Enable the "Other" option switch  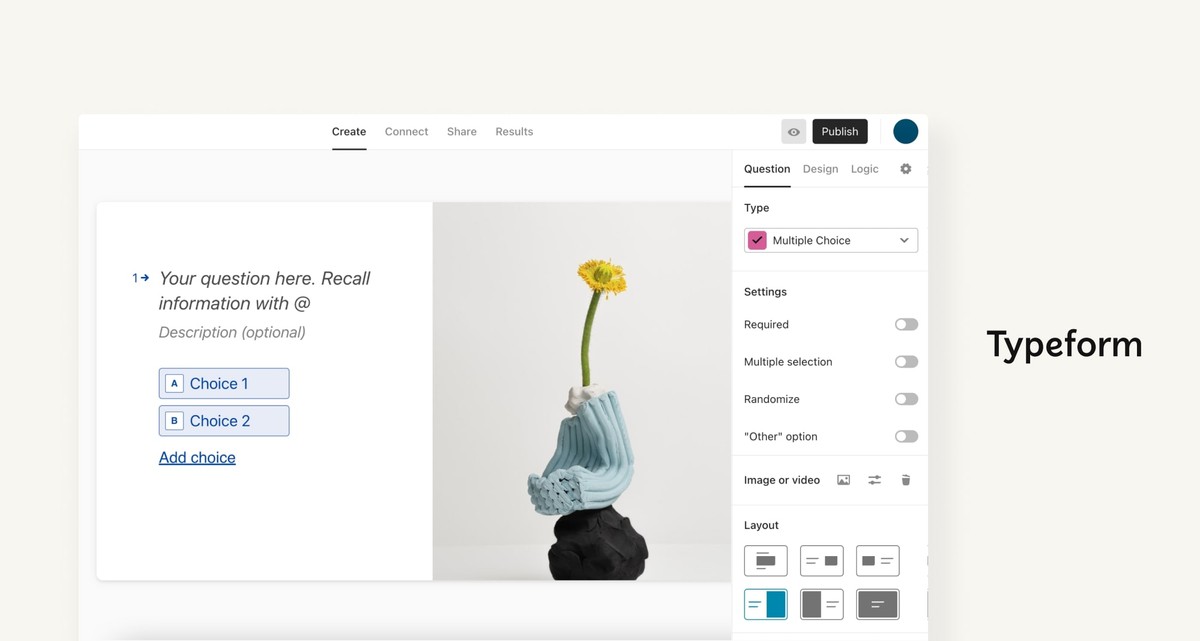pos(906,437)
